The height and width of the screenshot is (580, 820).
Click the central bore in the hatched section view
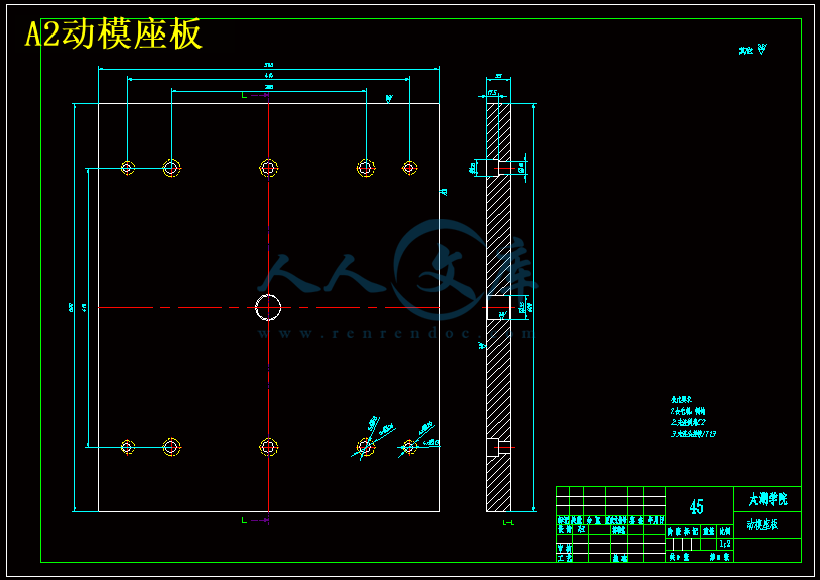[498, 308]
